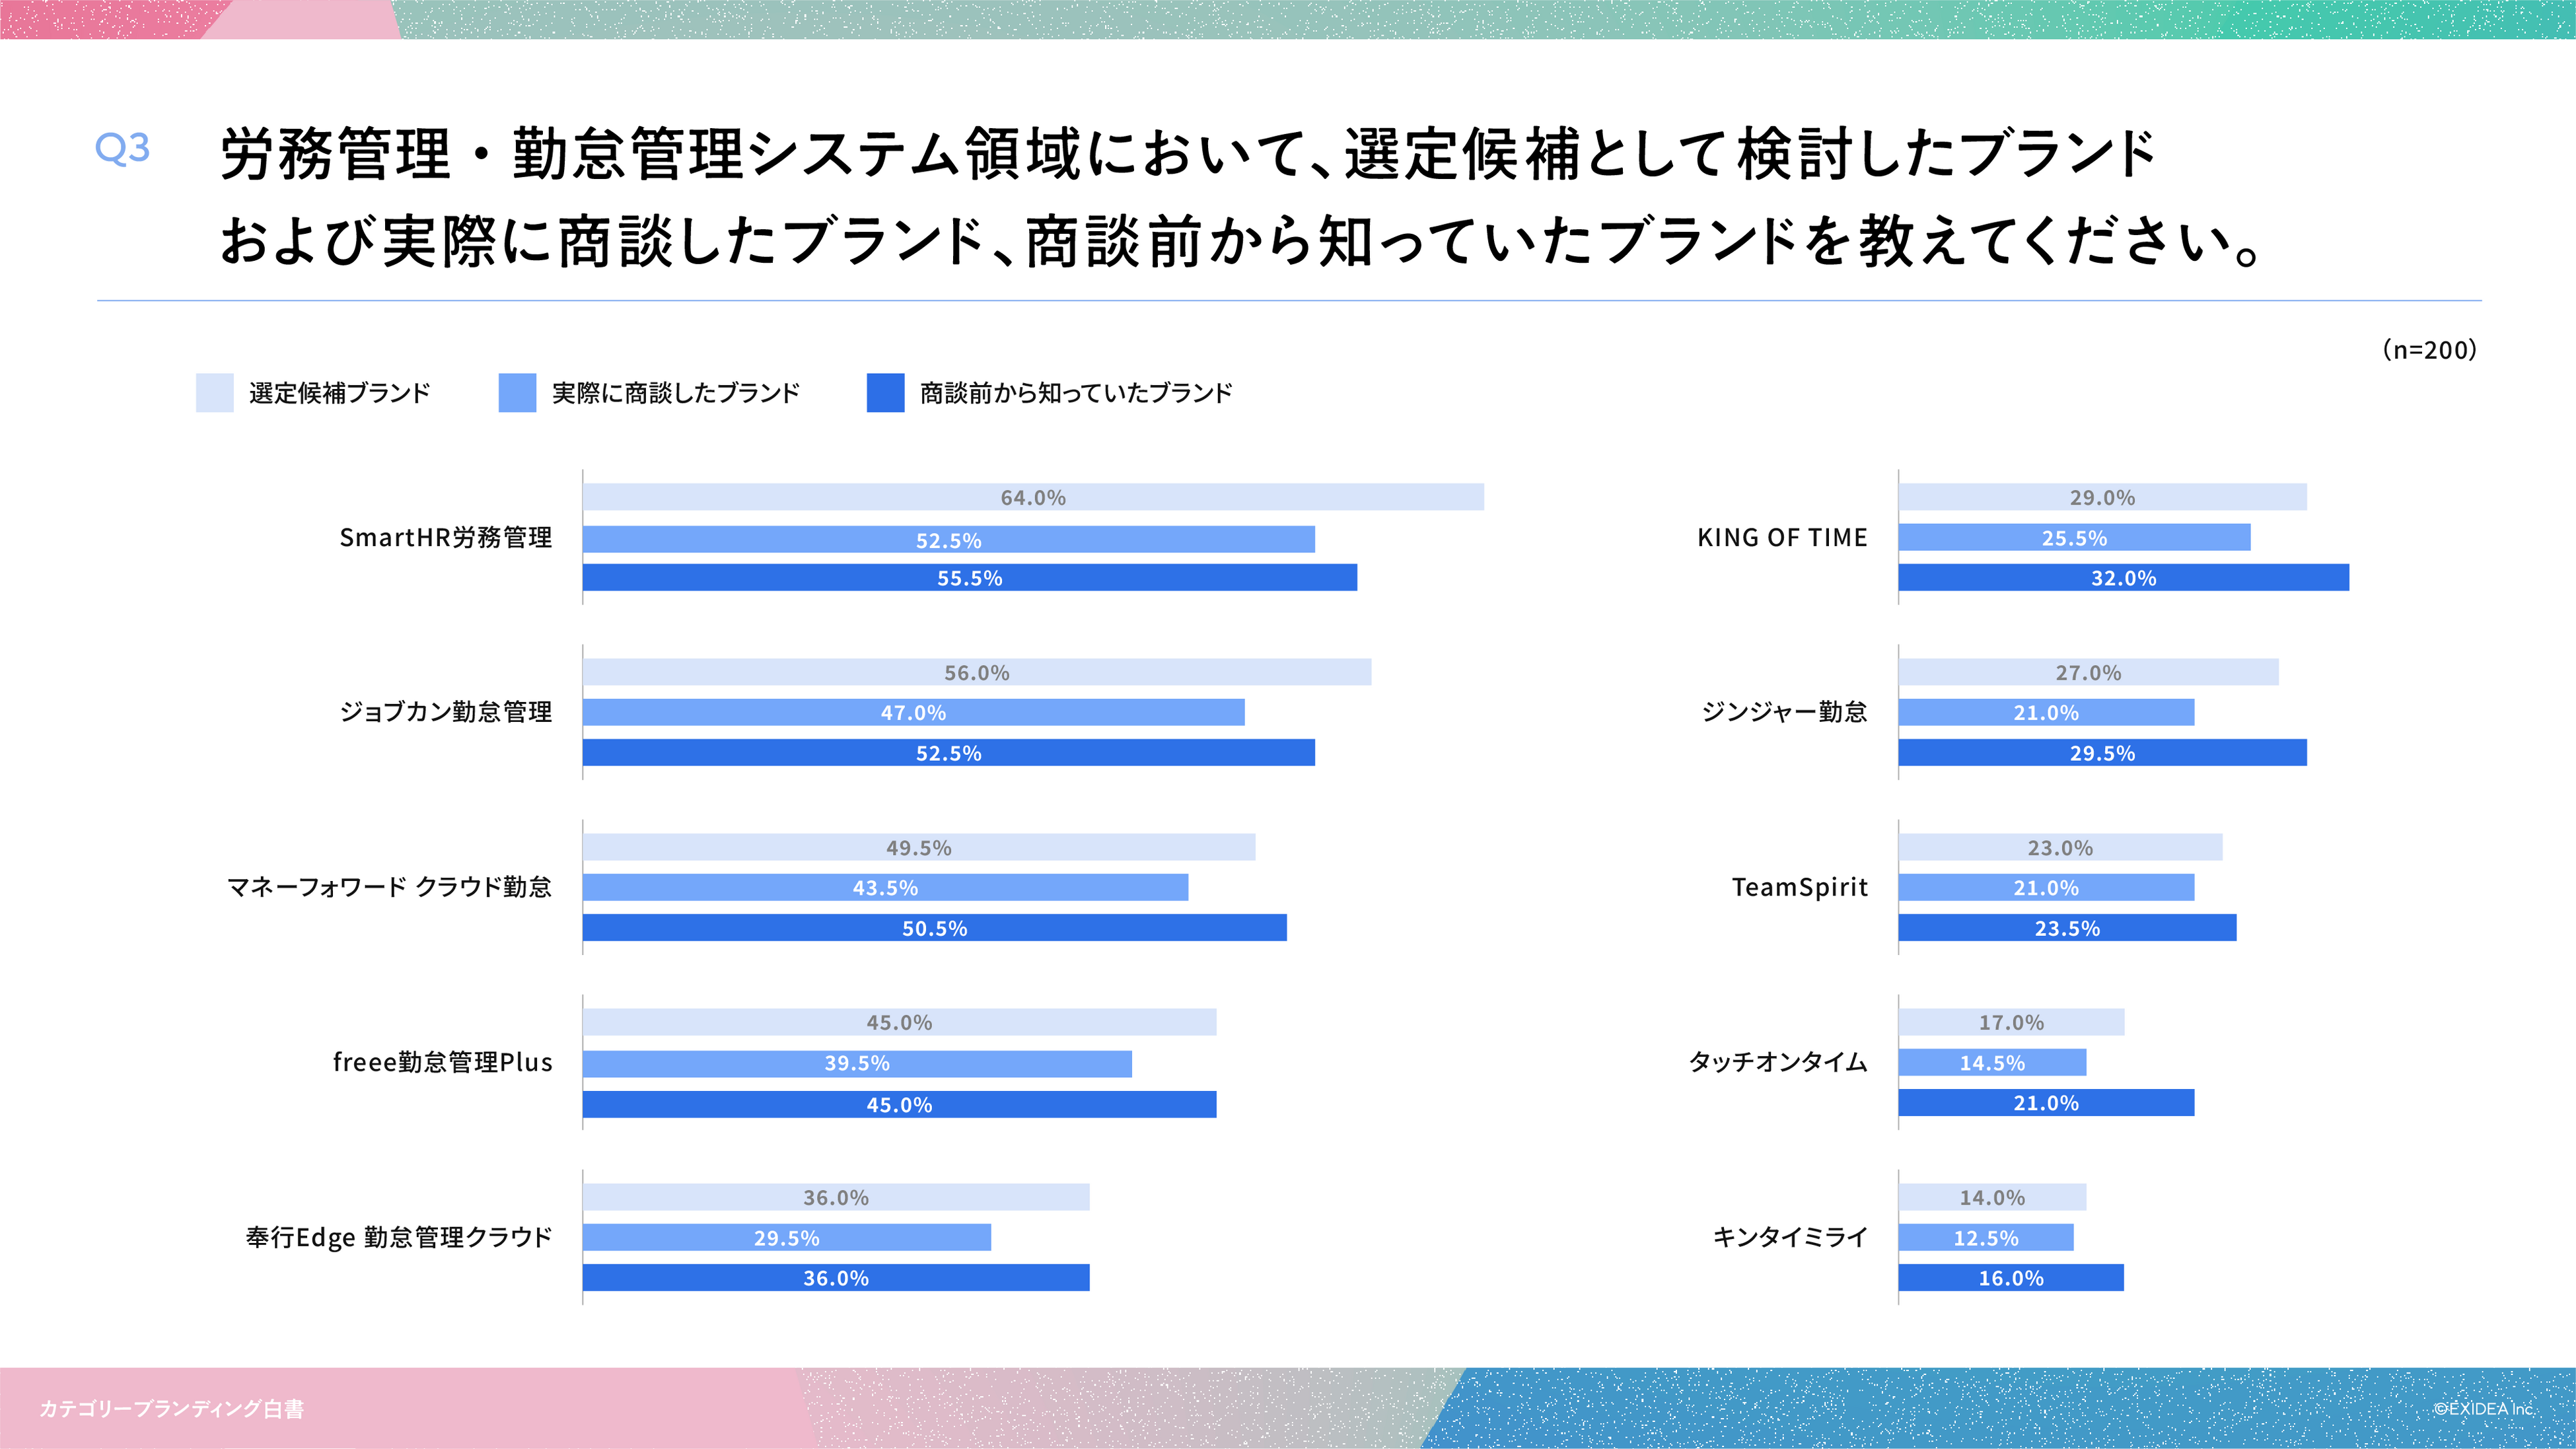
Task: Click the ジョブカン勤怠管理 47.0% bar
Action: (913, 712)
